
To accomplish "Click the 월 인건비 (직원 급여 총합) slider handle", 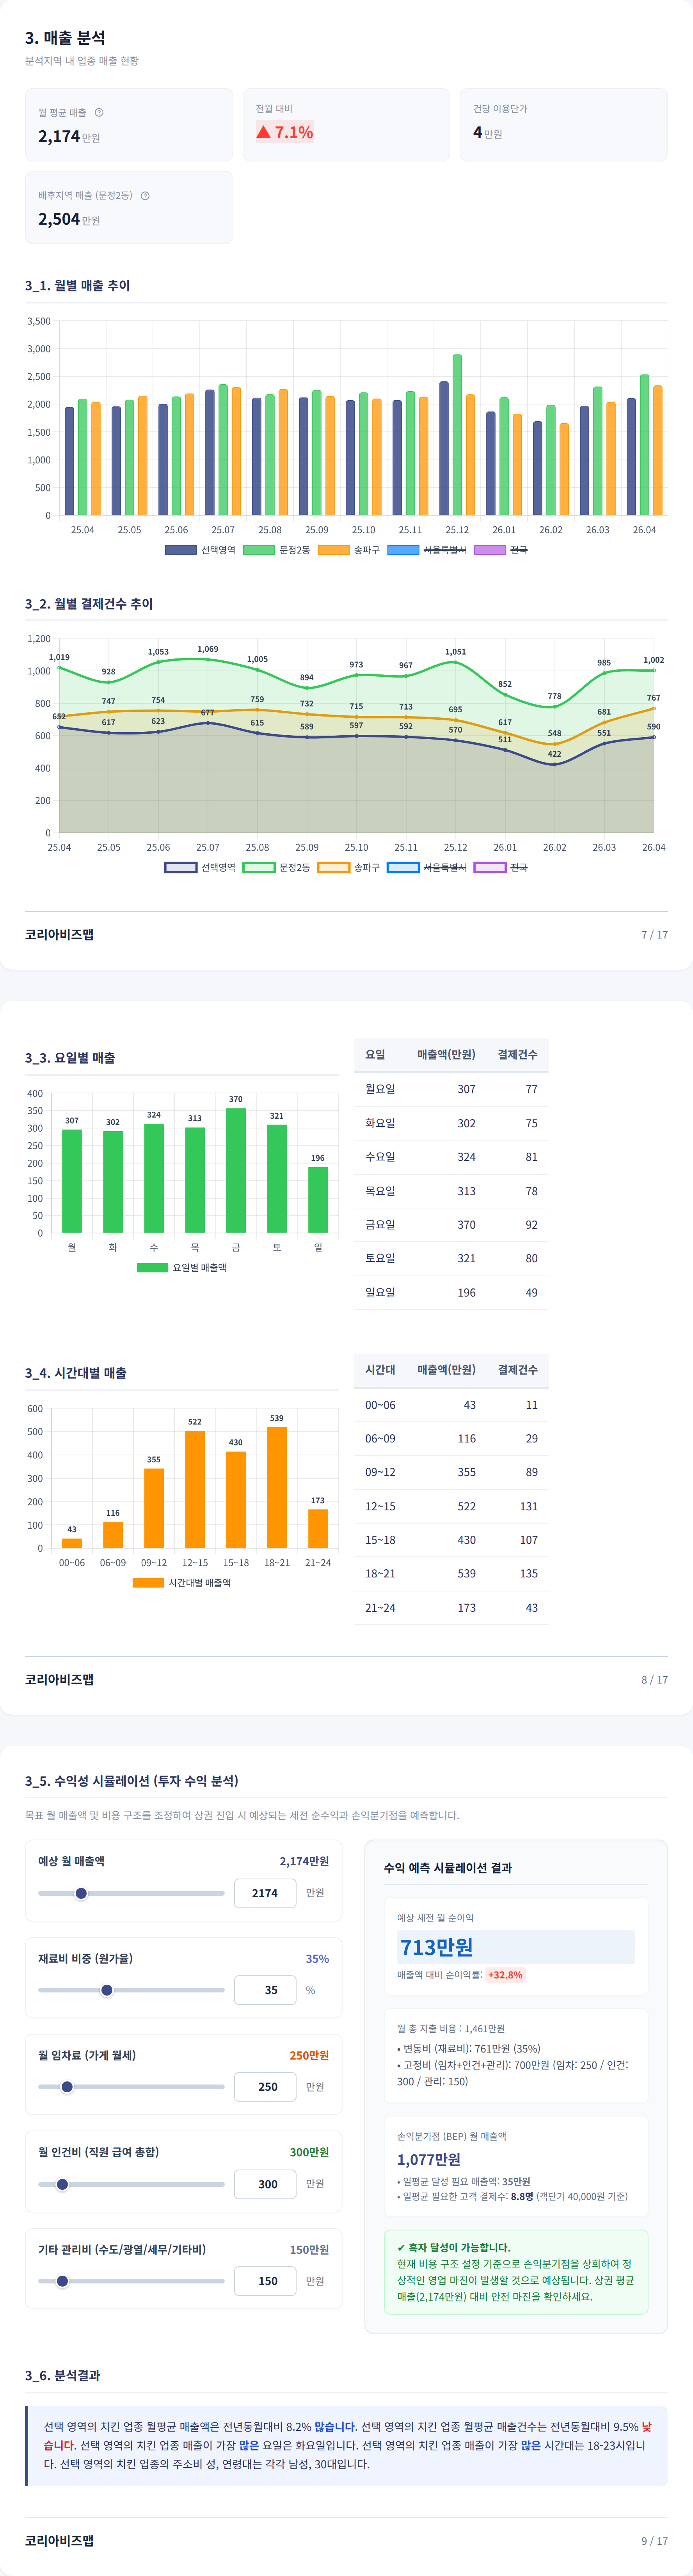I will coord(62,2184).
